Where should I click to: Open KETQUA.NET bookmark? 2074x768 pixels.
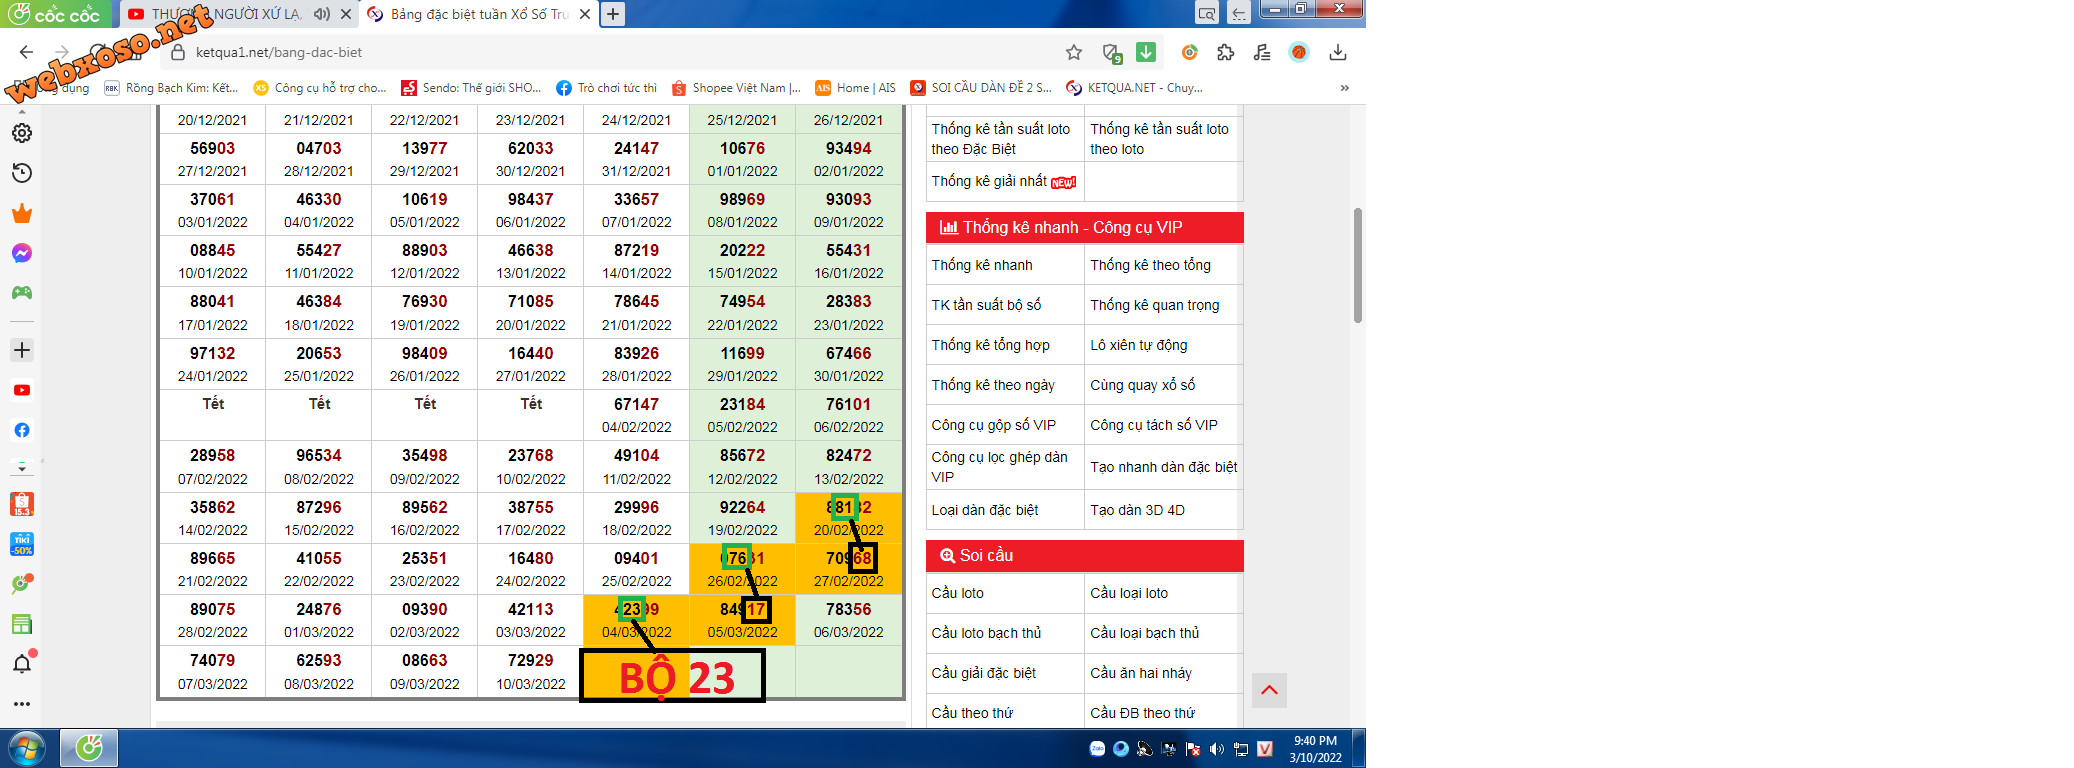point(1134,88)
